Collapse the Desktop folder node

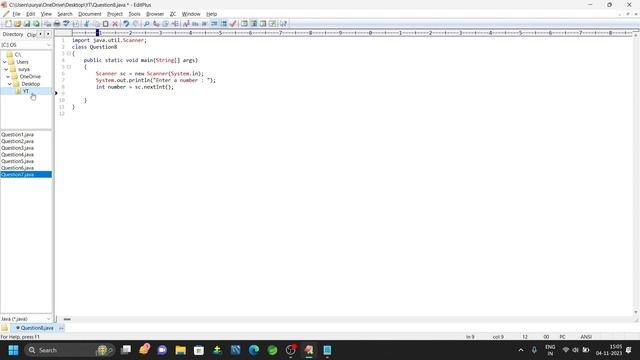click(9, 84)
